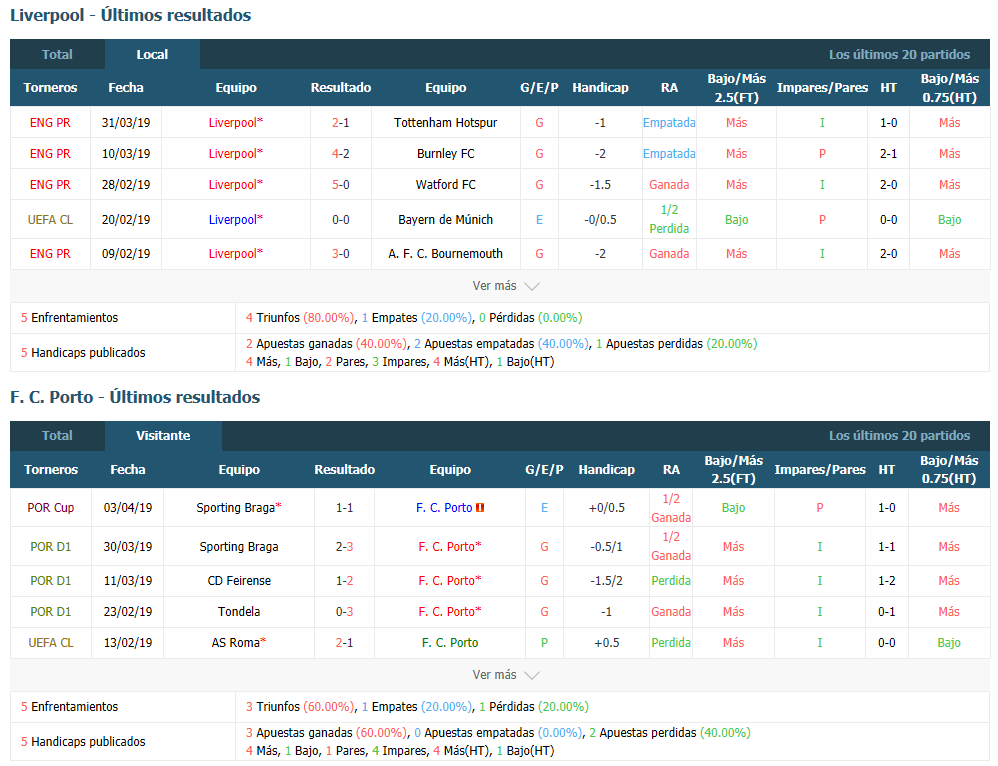Open 1-2 result versus CD Feirense
Viewport: 998px width, 766px height.
[x=344, y=581]
